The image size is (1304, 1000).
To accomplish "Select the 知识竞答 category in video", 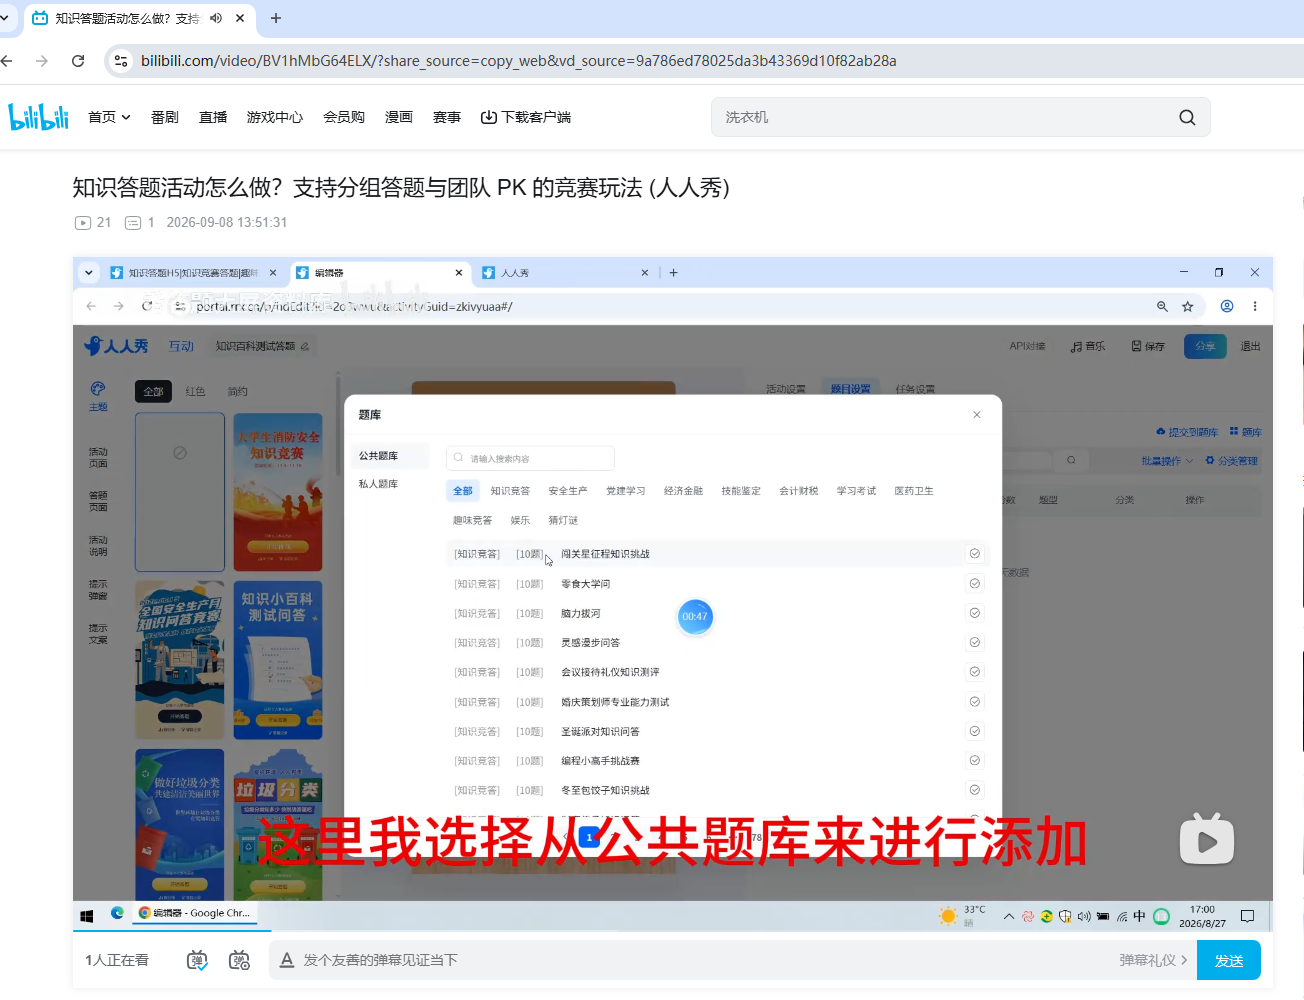I will [x=510, y=491].
